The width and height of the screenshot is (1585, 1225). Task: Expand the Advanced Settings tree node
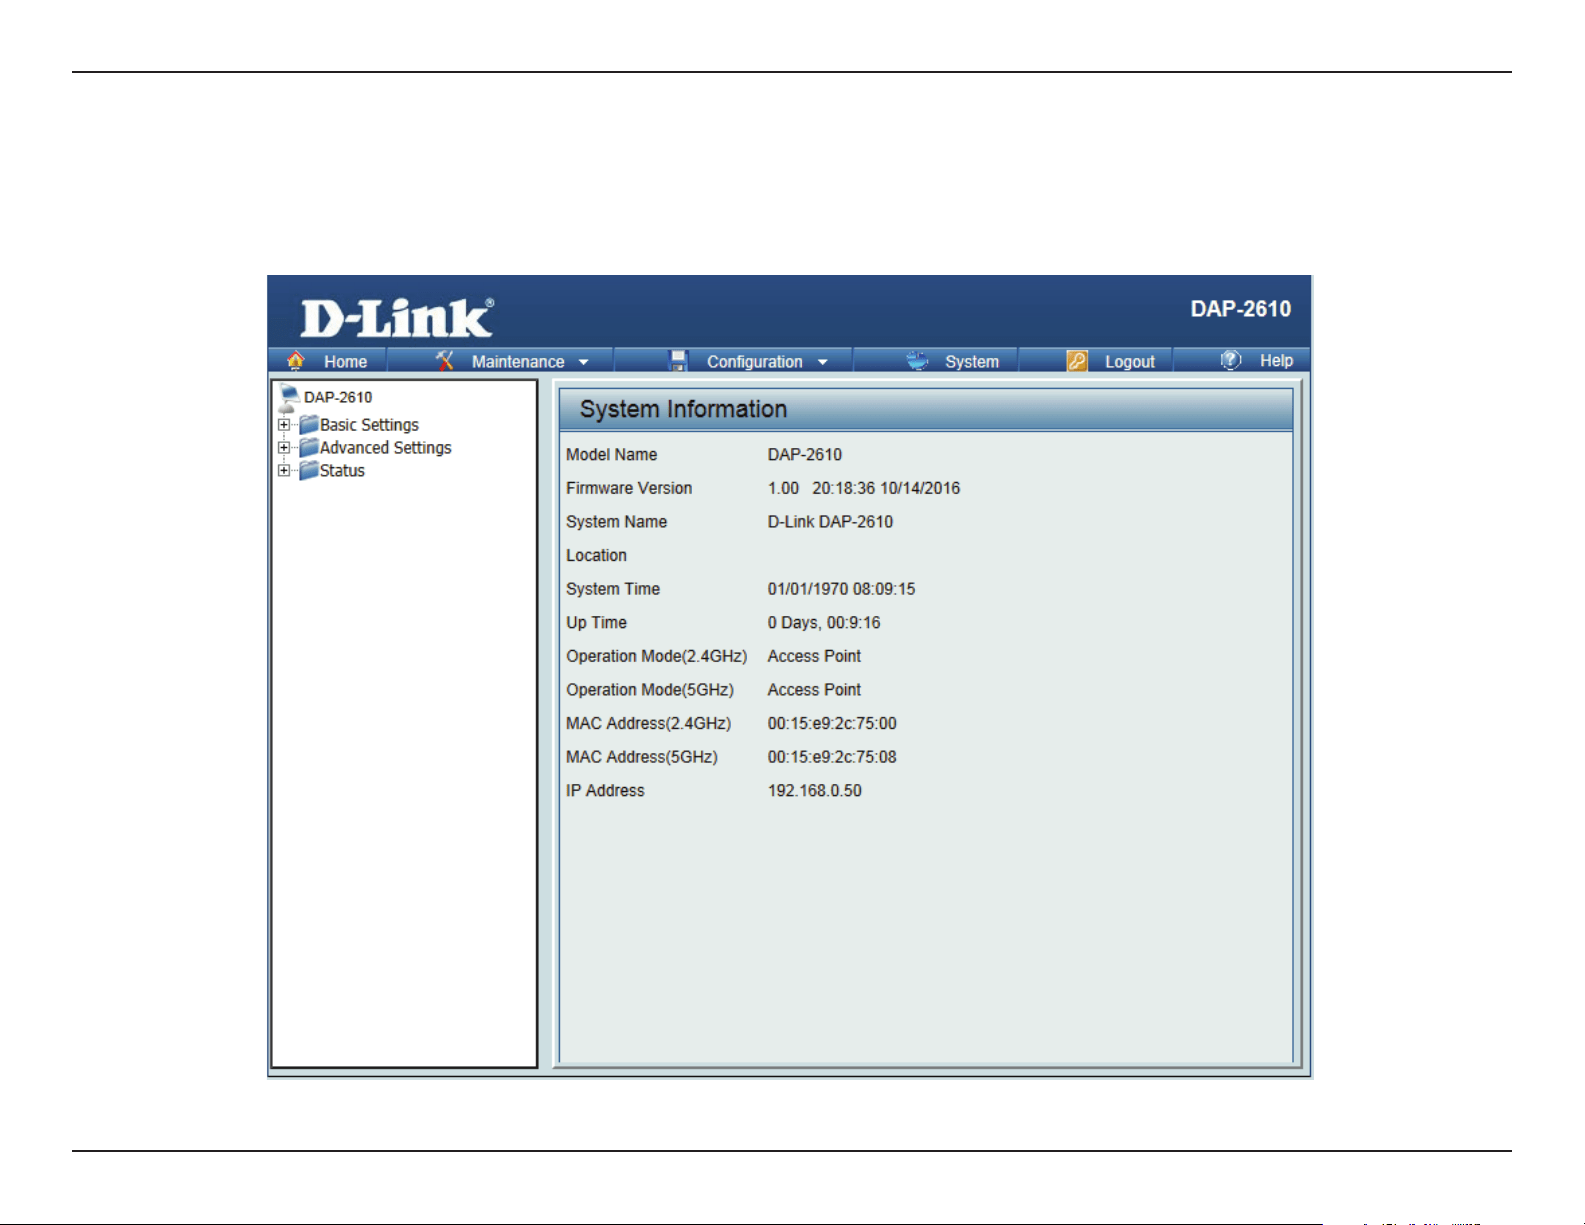point(284,448)
